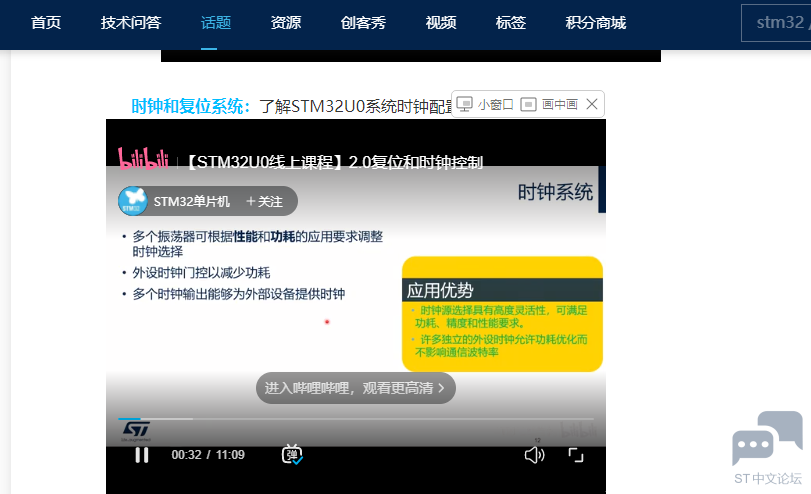Viewport: 811px width, 494px height.
Task: Mute the video volume speaker icon
Action: coord(534,455)
